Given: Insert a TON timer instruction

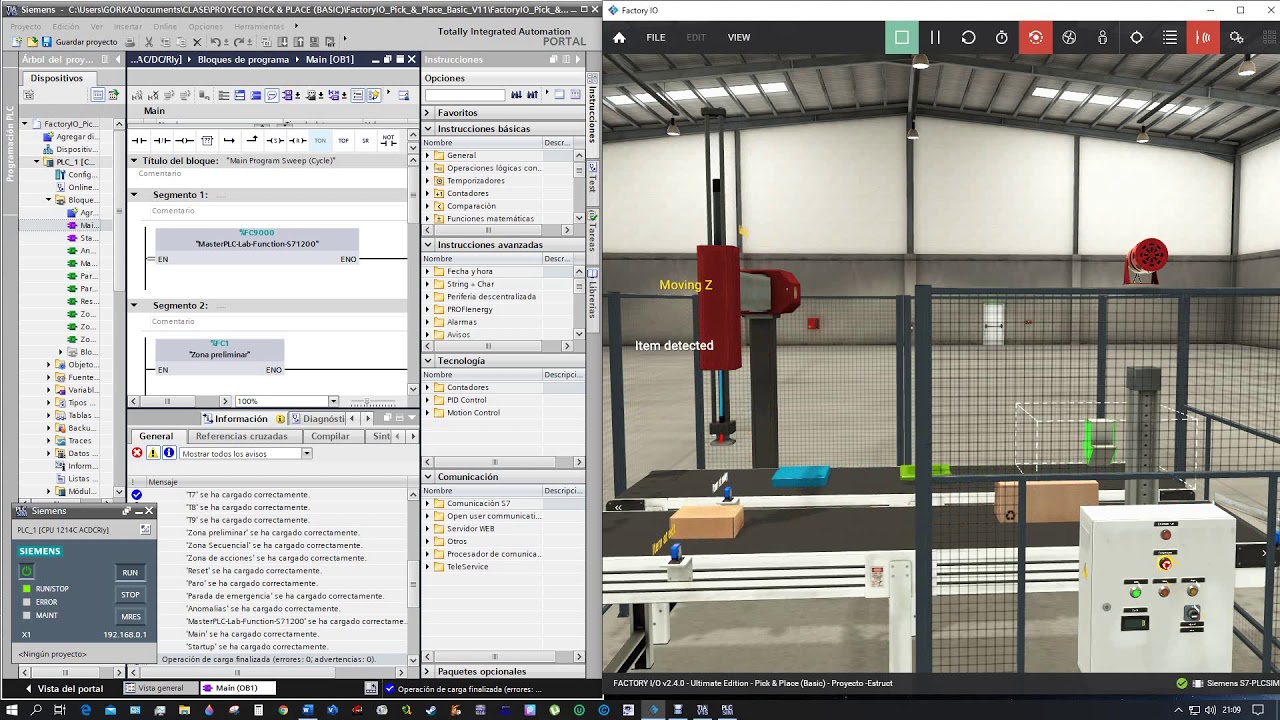Looking at the screenshot, I should tap(320, 140).
